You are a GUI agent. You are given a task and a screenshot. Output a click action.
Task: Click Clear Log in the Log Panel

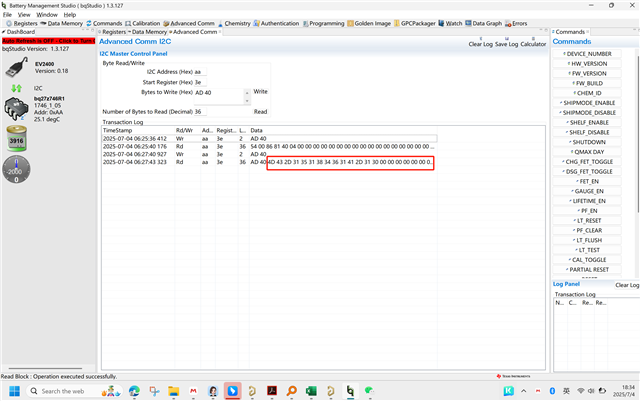click(627, 285)
